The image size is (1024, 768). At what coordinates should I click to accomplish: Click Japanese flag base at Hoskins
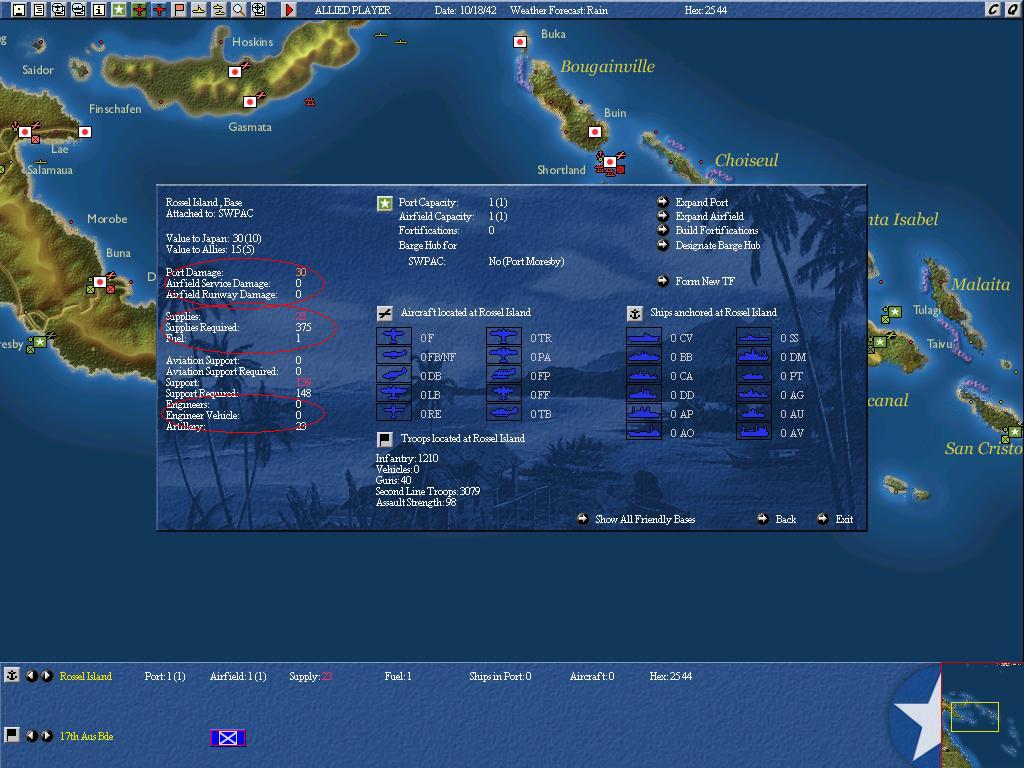[235, 72]
